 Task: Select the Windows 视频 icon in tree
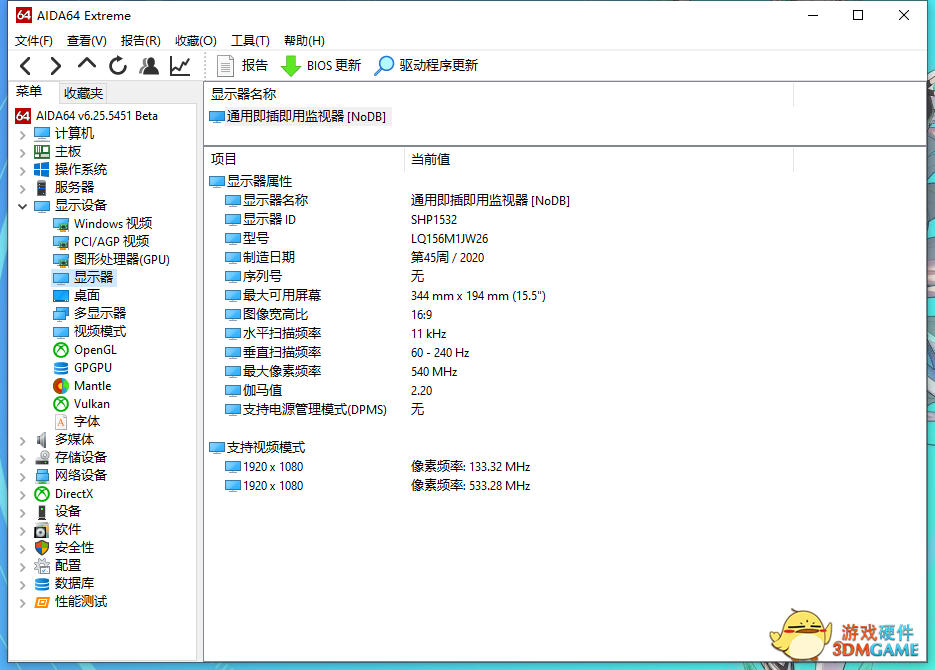tap(61, 224)
